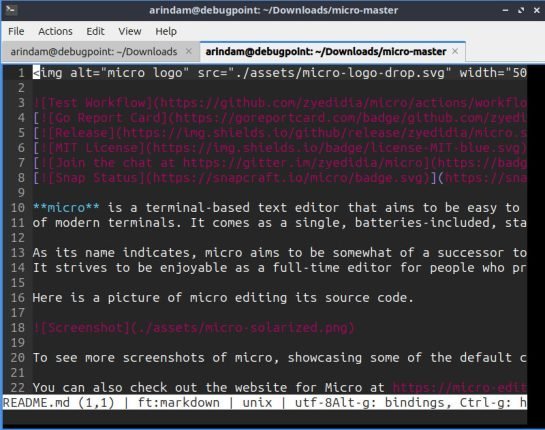545x430 pixels.
Task: Click 'of modern terminals' line 11
Action: click(279, 222)
